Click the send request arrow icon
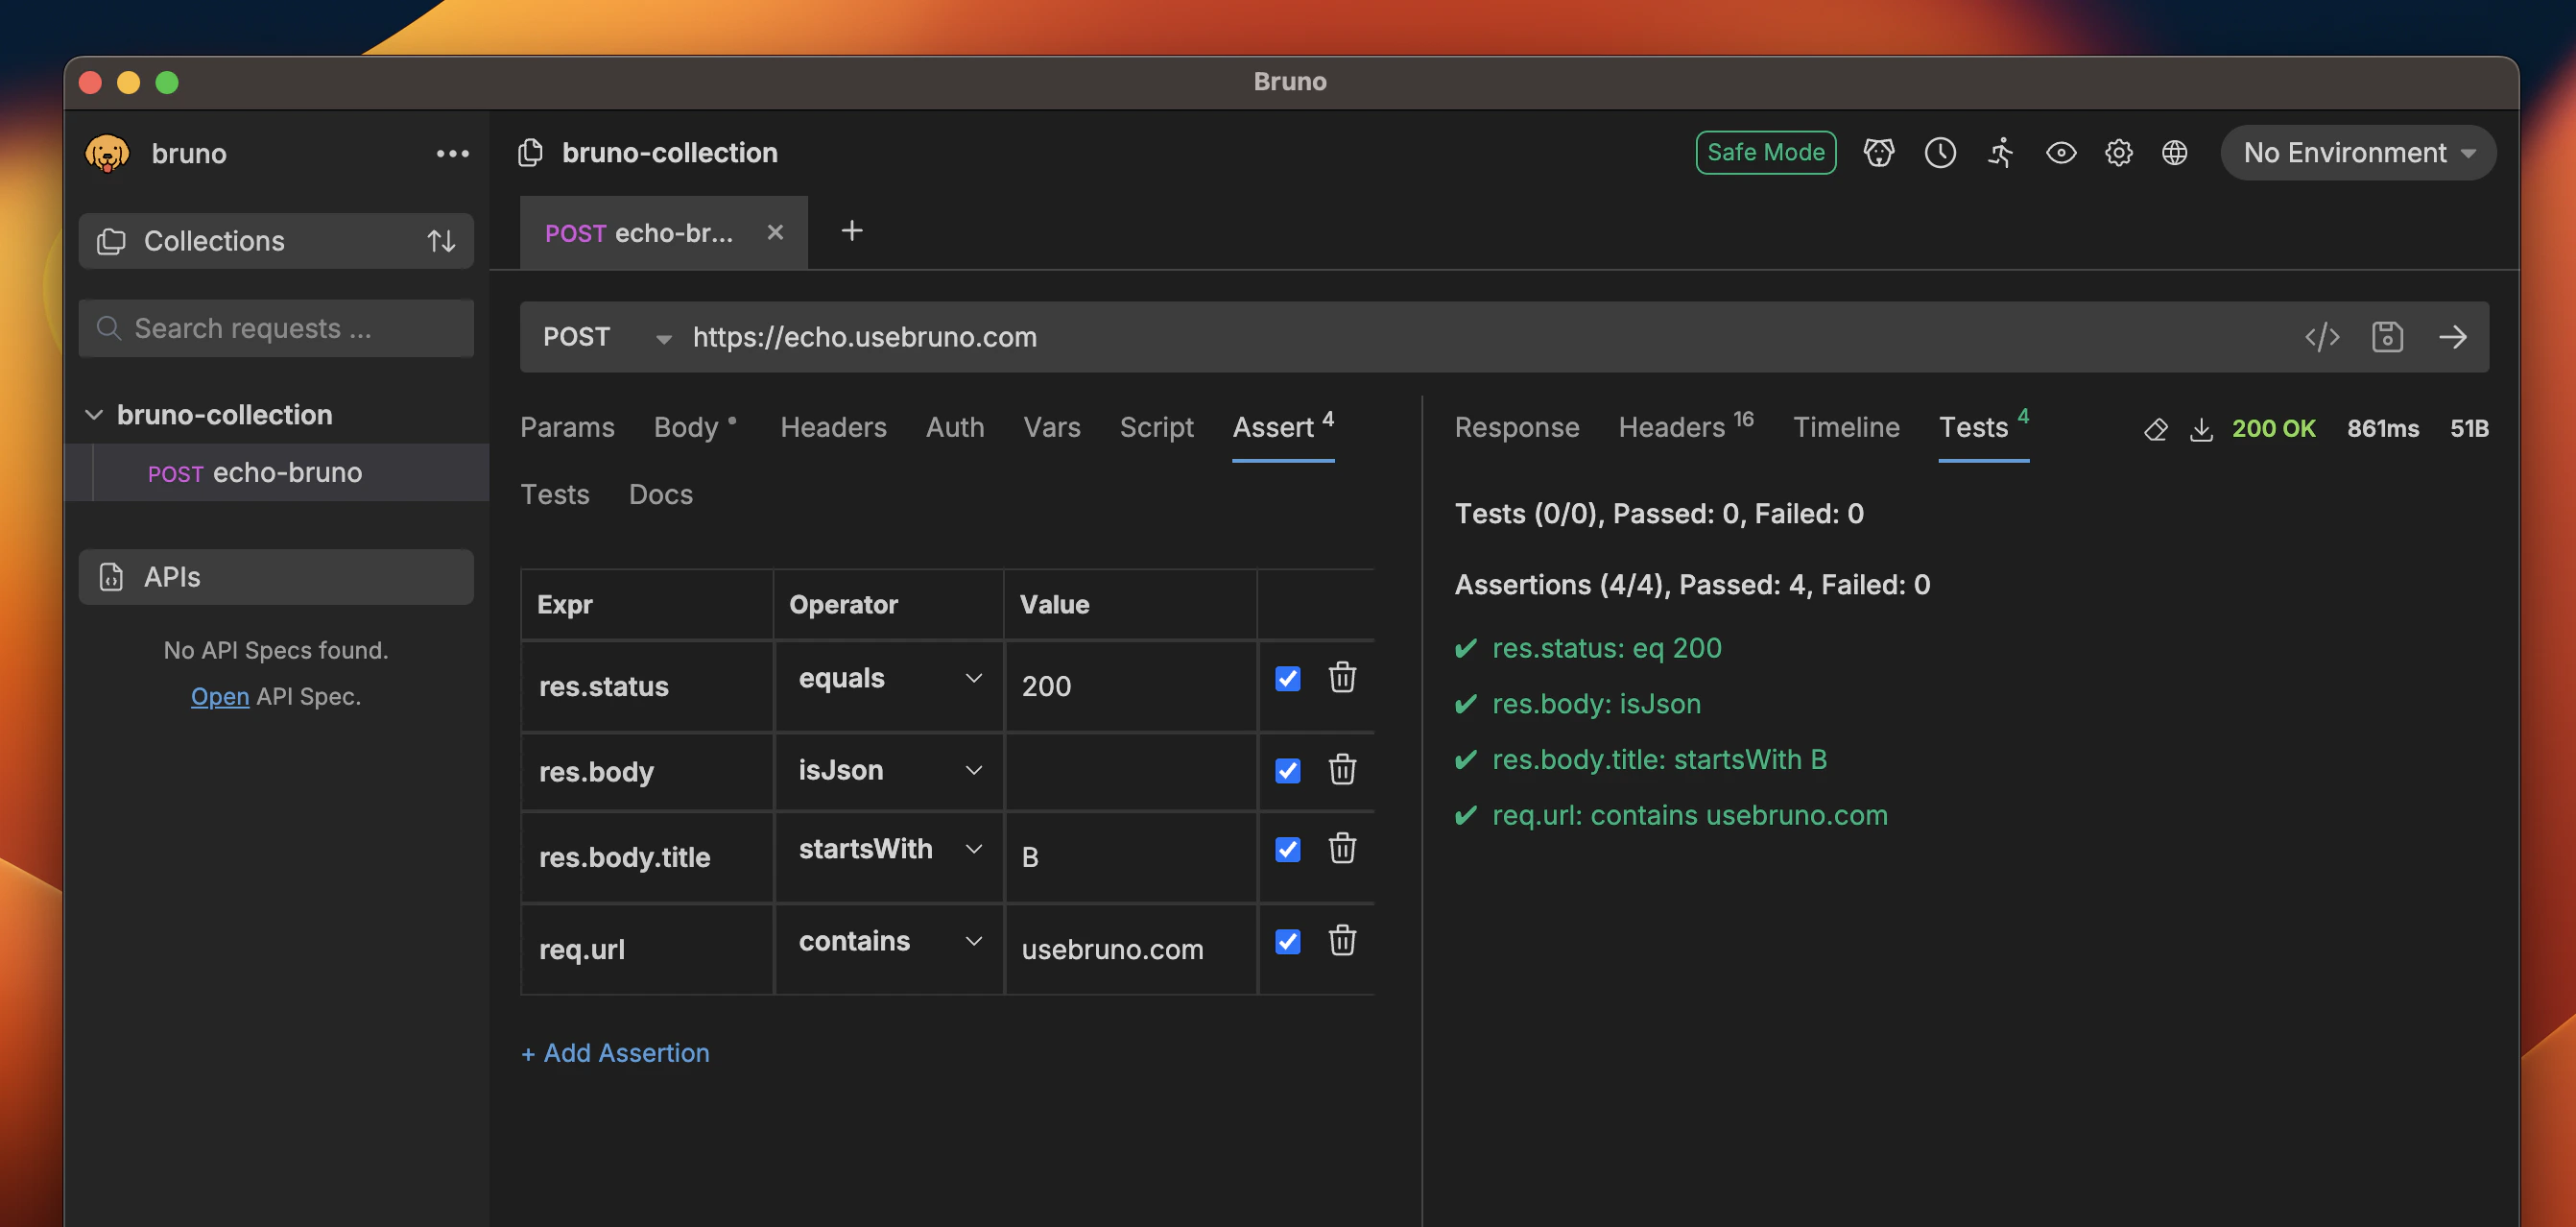 pos(2452,337)
